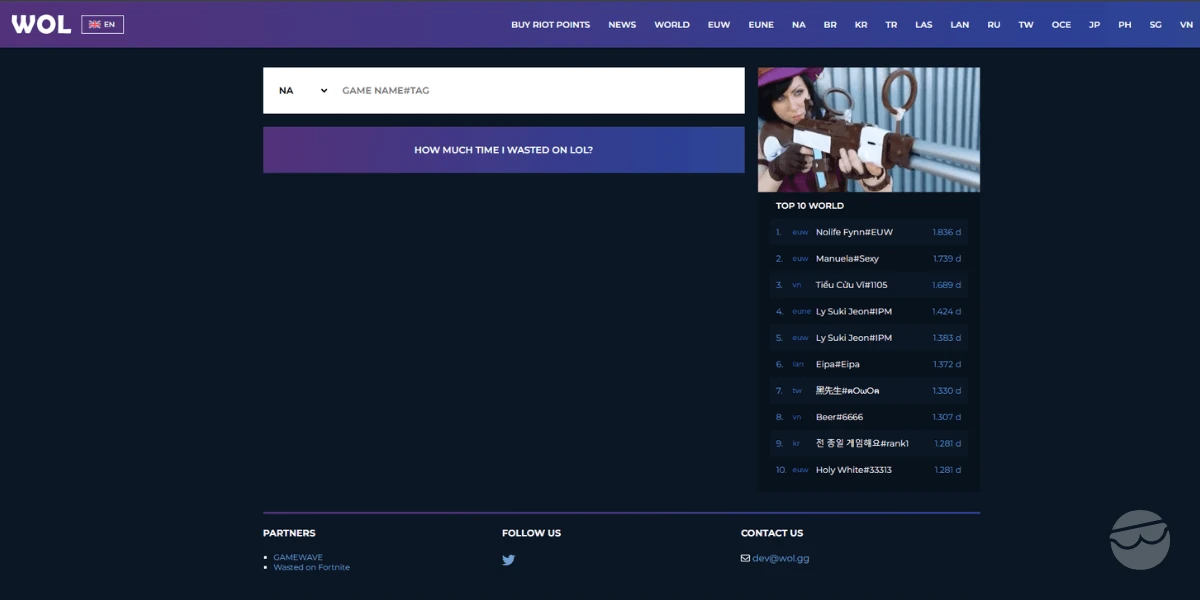The width and height of the screenshot is (1200, 600).
Task: Open the VN region ranking
Action: point(1184,25)
